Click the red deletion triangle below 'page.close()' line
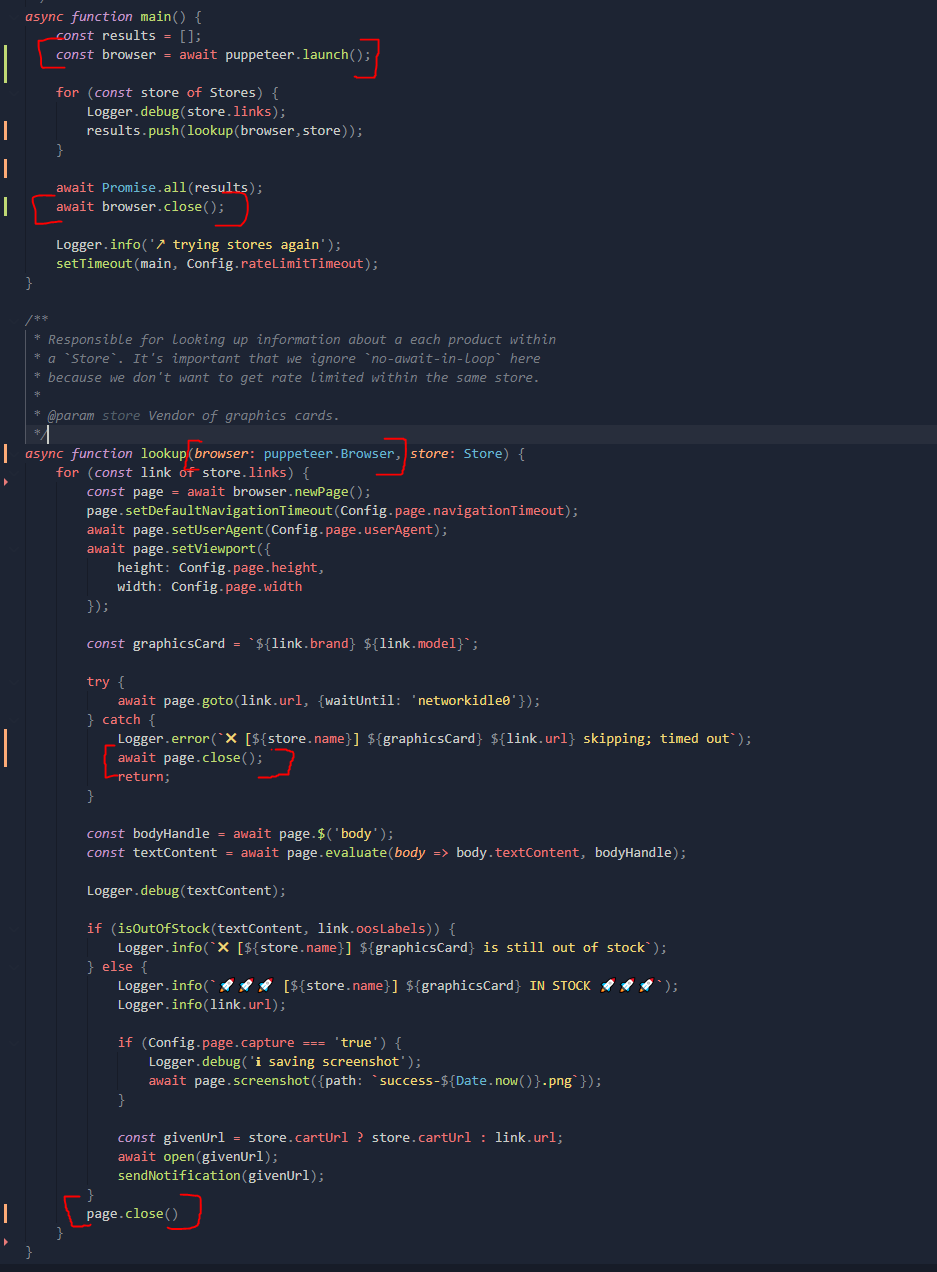Image resolution: width=937 pixels, height=1272 pixels. click(7, 1241)
